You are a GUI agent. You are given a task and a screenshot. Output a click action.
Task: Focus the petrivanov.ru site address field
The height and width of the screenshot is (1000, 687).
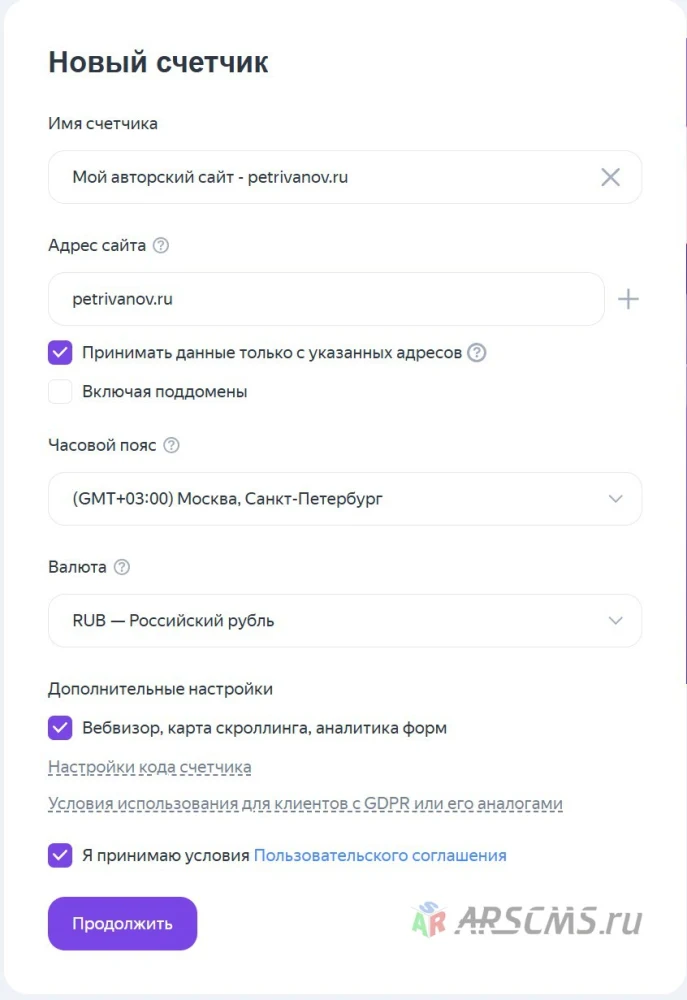click(326, 299)
